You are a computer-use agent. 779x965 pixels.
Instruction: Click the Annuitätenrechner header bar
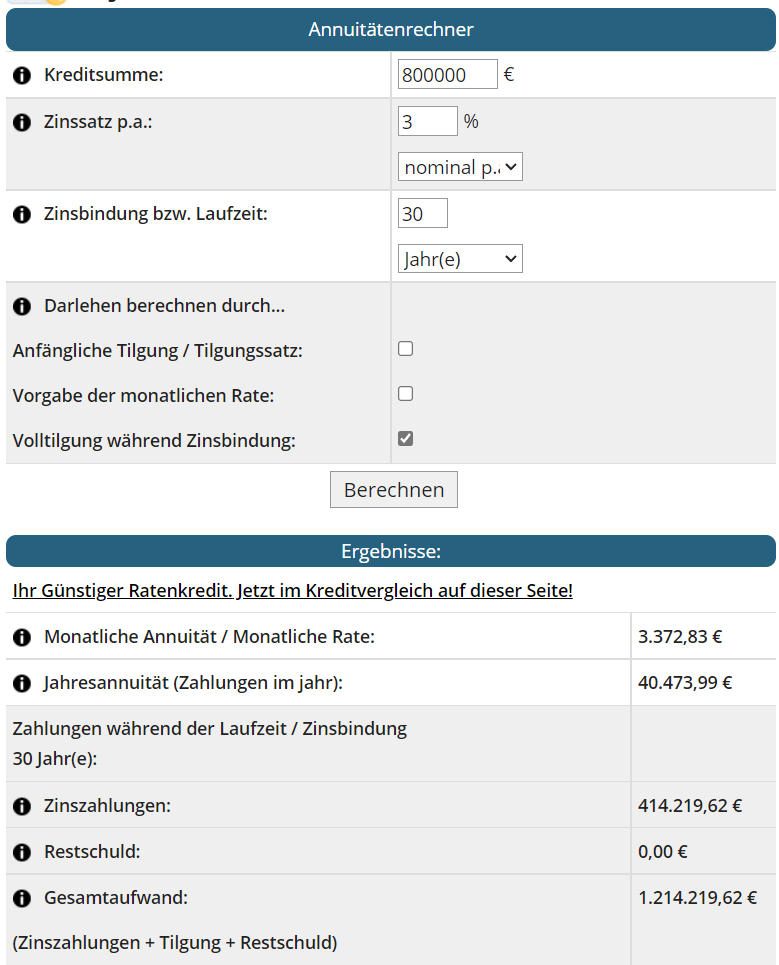[x=390, y=30]
